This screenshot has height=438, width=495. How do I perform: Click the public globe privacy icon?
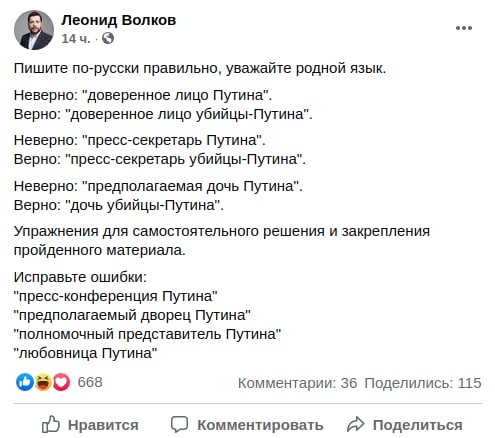(x=108, y=38)
